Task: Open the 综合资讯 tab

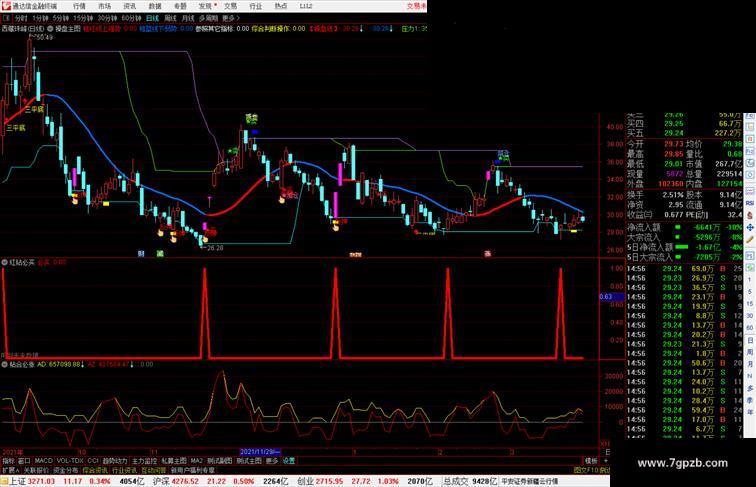Action: (x=95, y=470)
